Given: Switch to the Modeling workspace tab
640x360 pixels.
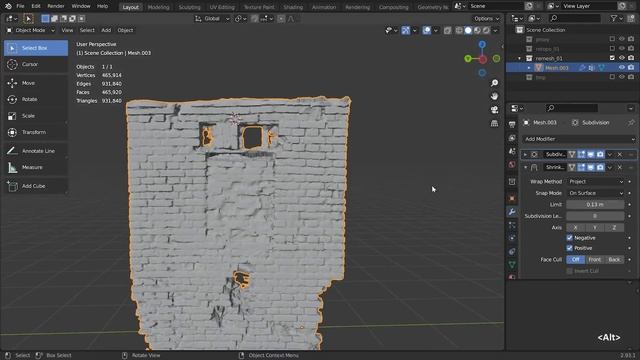Looking at the screenshot, I should click(x=158, y=7).
